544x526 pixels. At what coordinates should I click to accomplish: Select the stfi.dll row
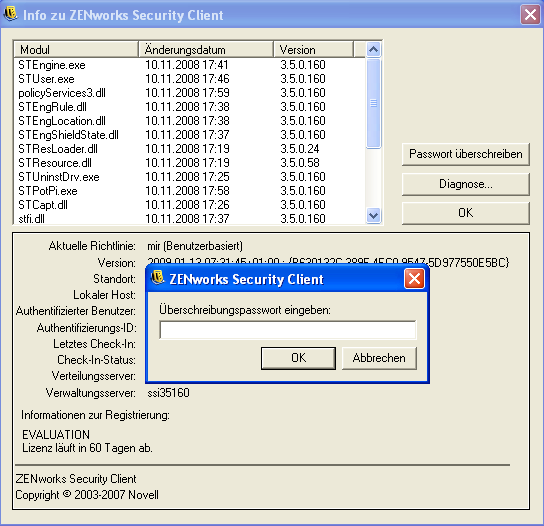[189, 219]
